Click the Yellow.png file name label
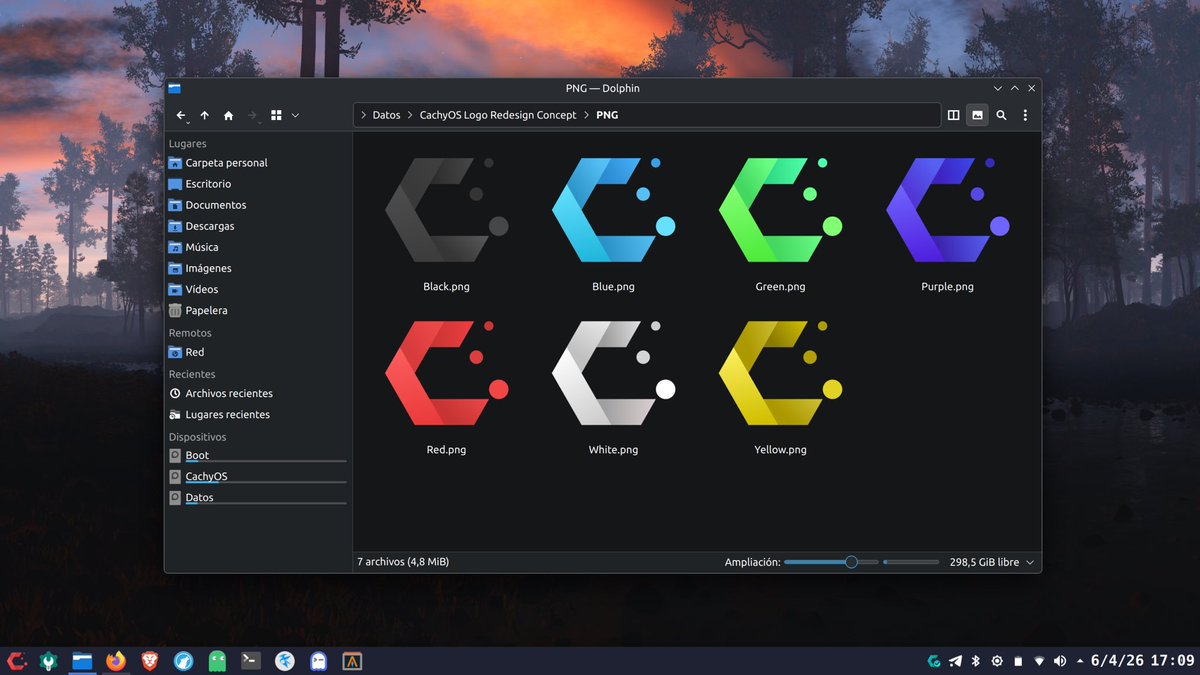Image resolution: width=1200 pixels, height=675 pixels. click(x=780, y=450)
